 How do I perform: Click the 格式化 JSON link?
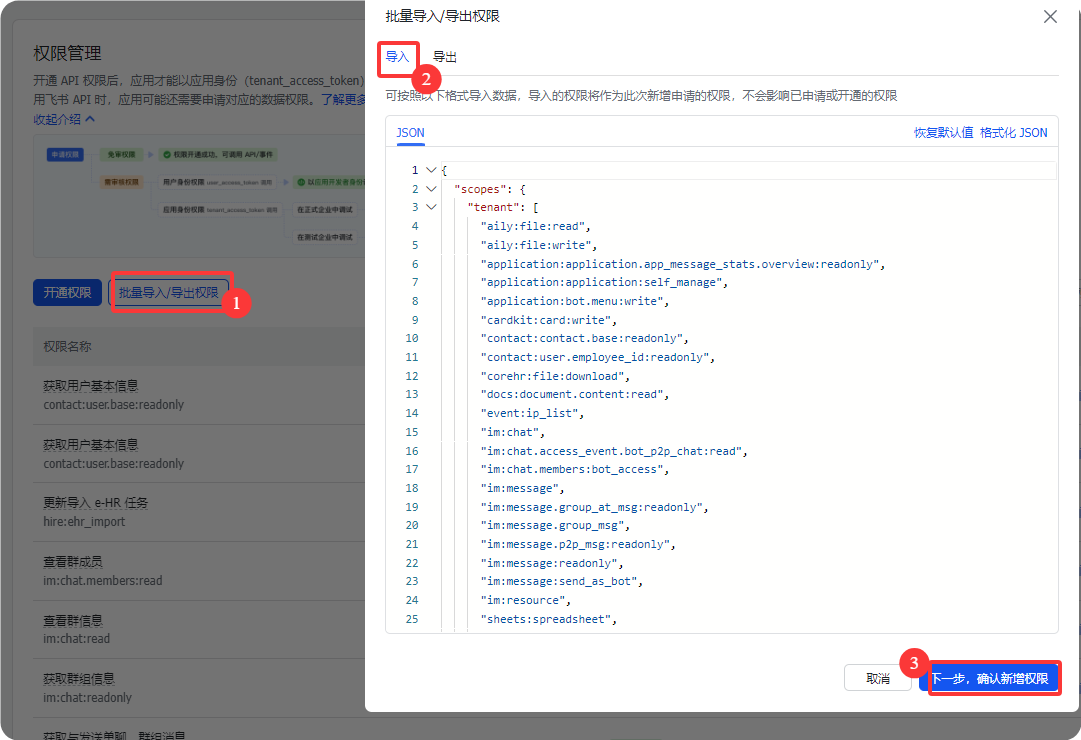pyautogui.click(x=1013, y=132)
